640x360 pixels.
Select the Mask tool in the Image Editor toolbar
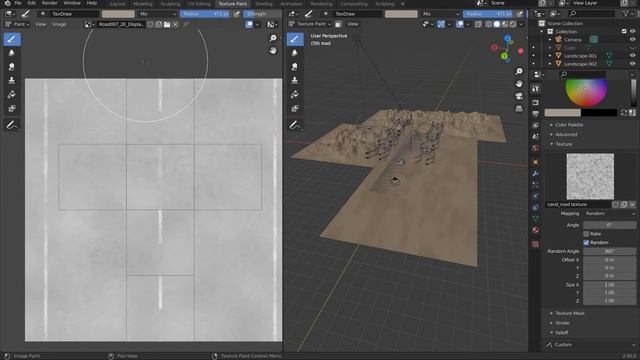pos(12,109)
